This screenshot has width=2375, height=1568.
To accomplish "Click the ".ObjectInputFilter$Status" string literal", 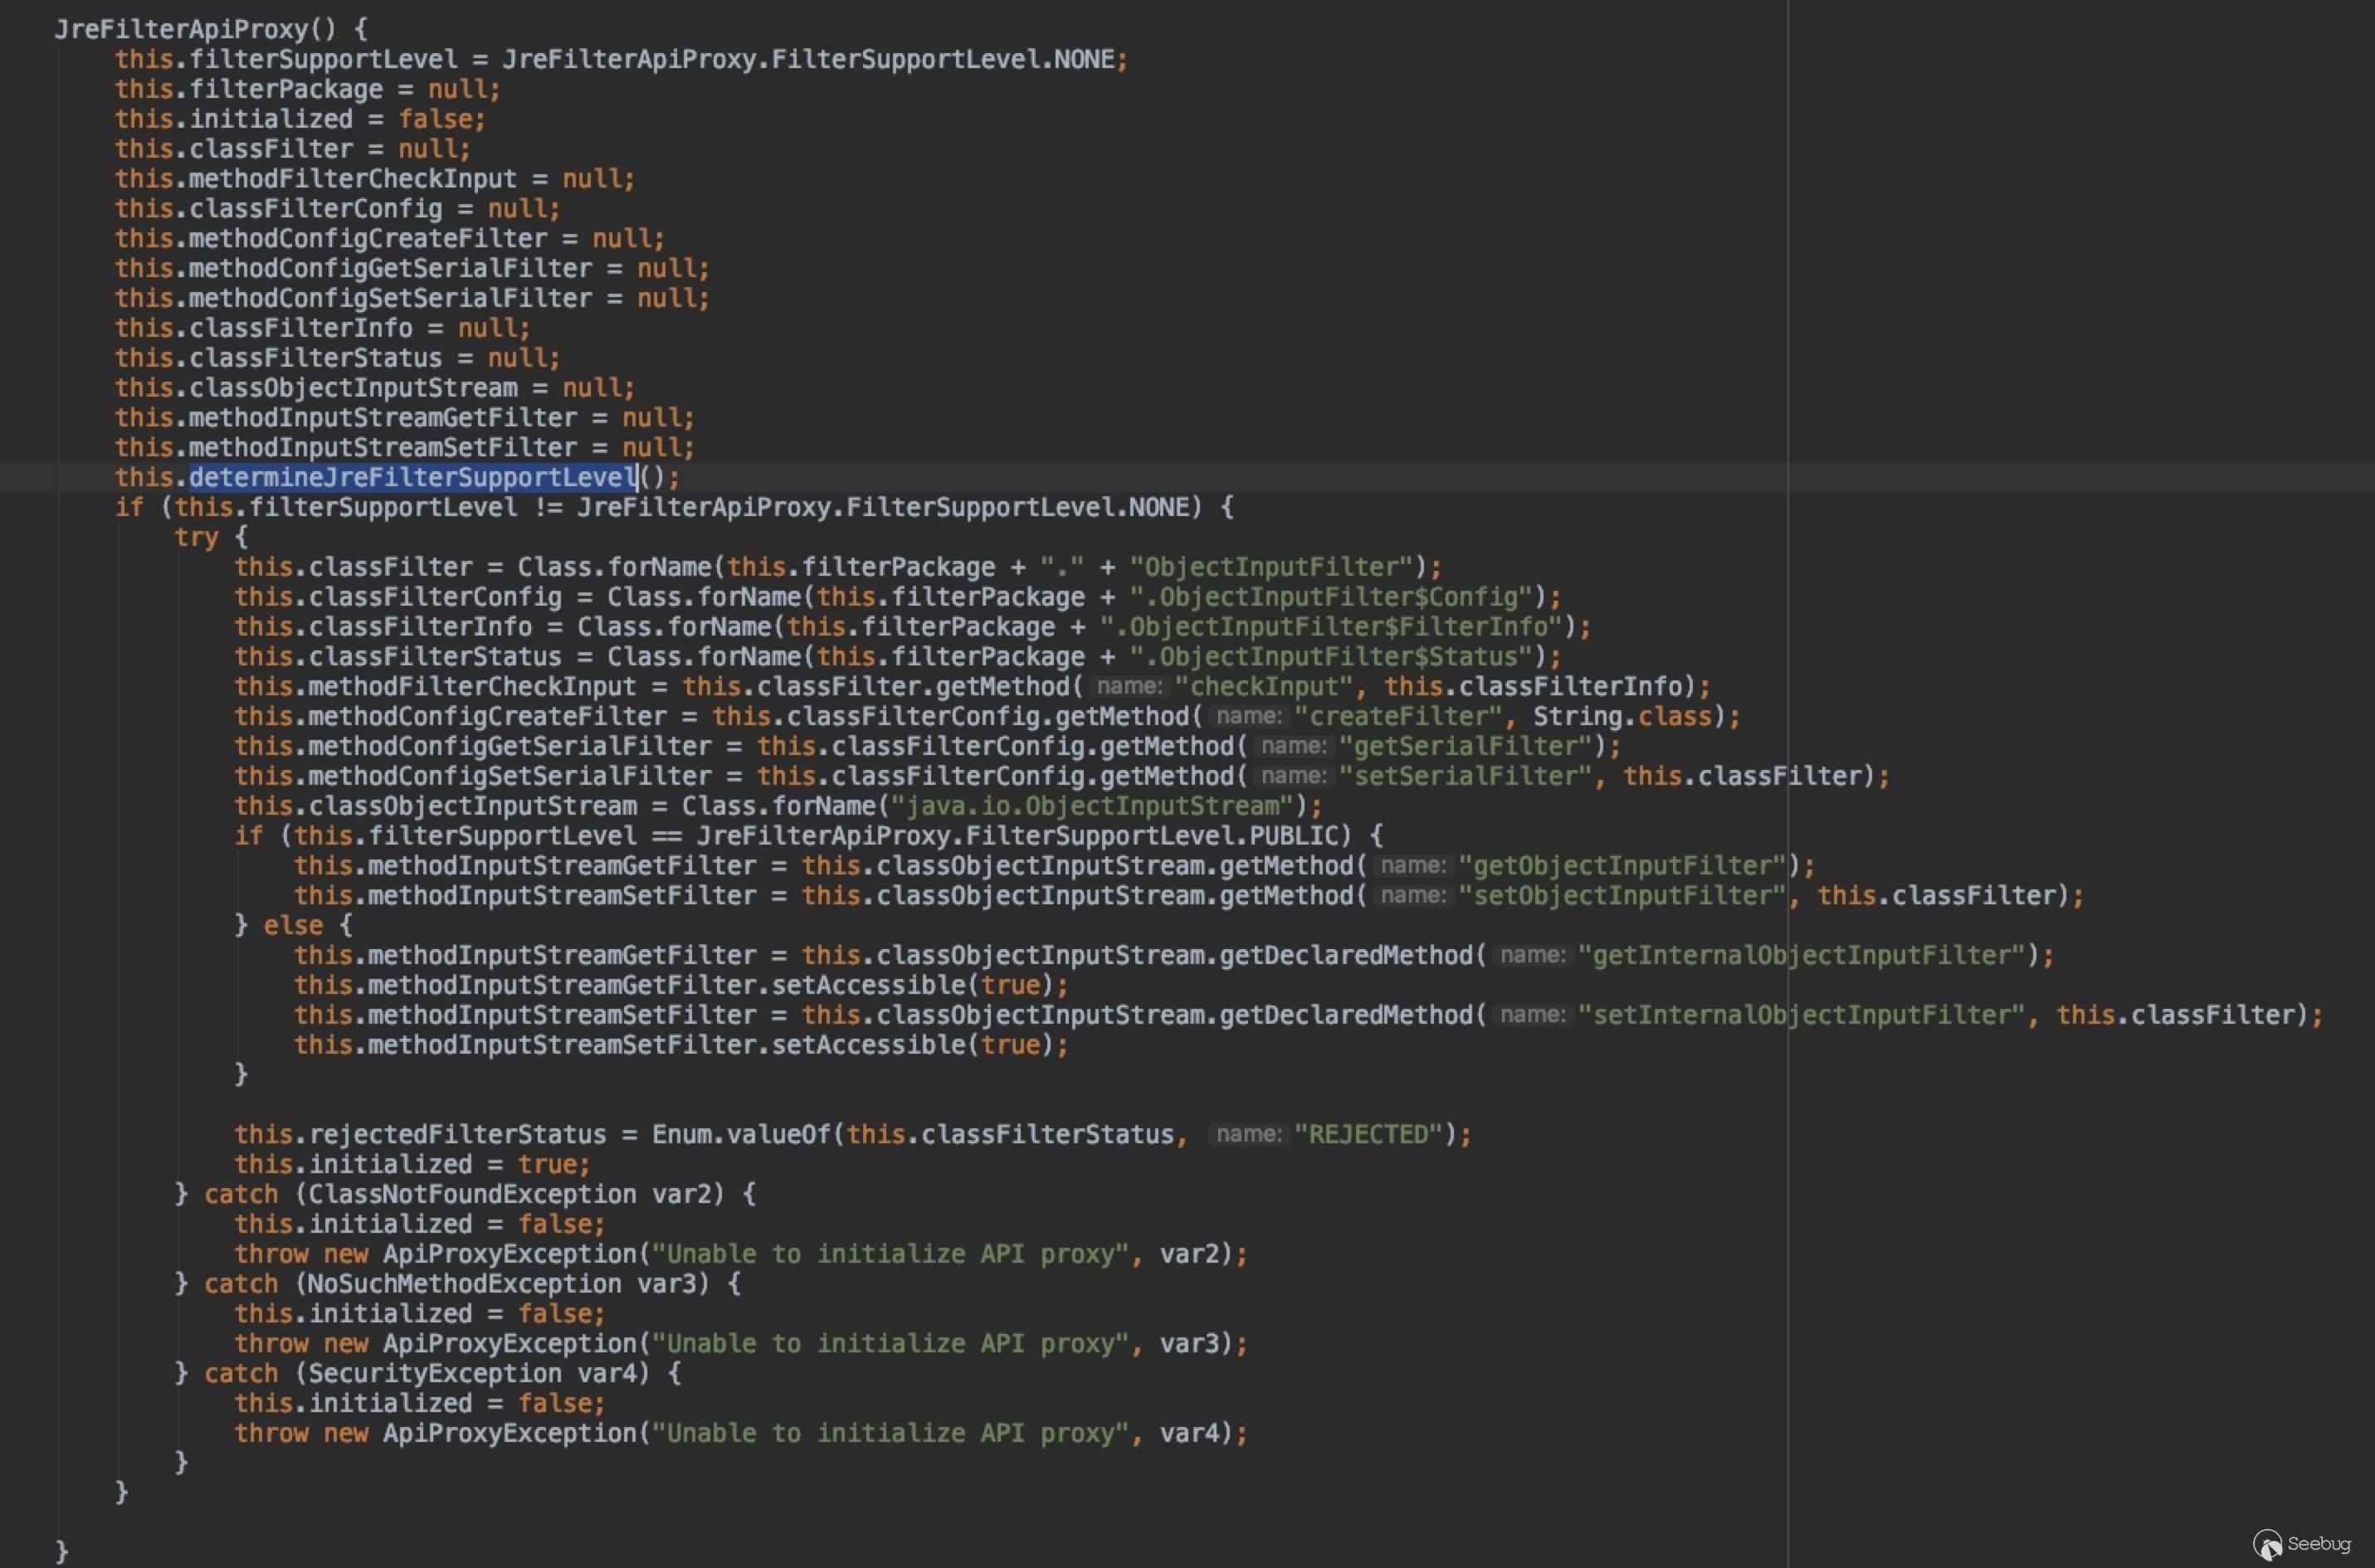I will (1331, 658).
